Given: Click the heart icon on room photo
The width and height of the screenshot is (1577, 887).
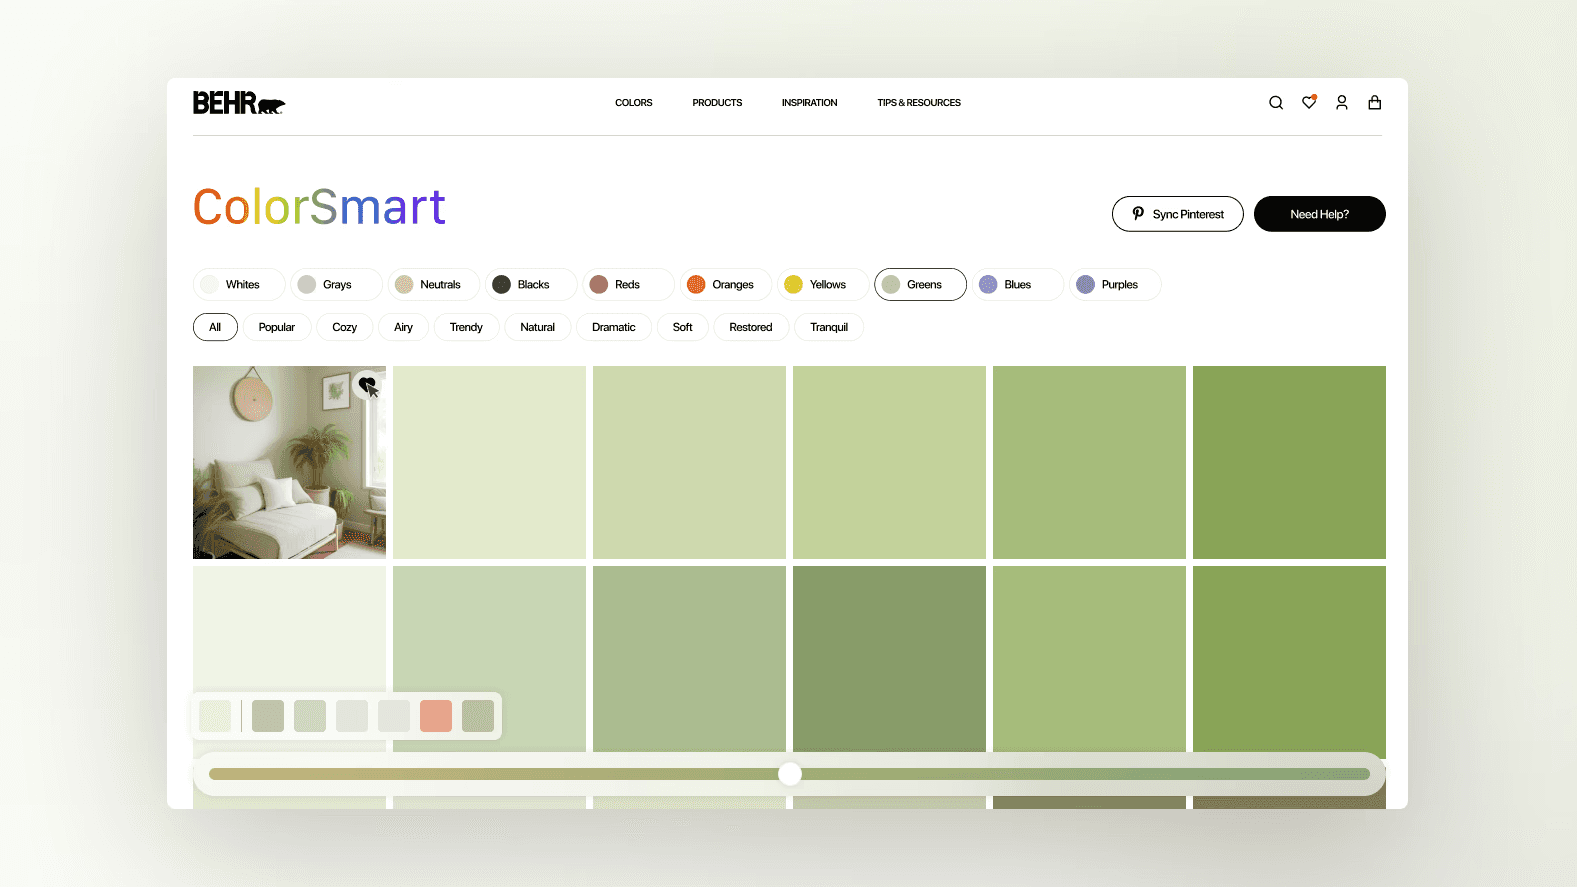Looking at the screenshot, I should 367,384.
